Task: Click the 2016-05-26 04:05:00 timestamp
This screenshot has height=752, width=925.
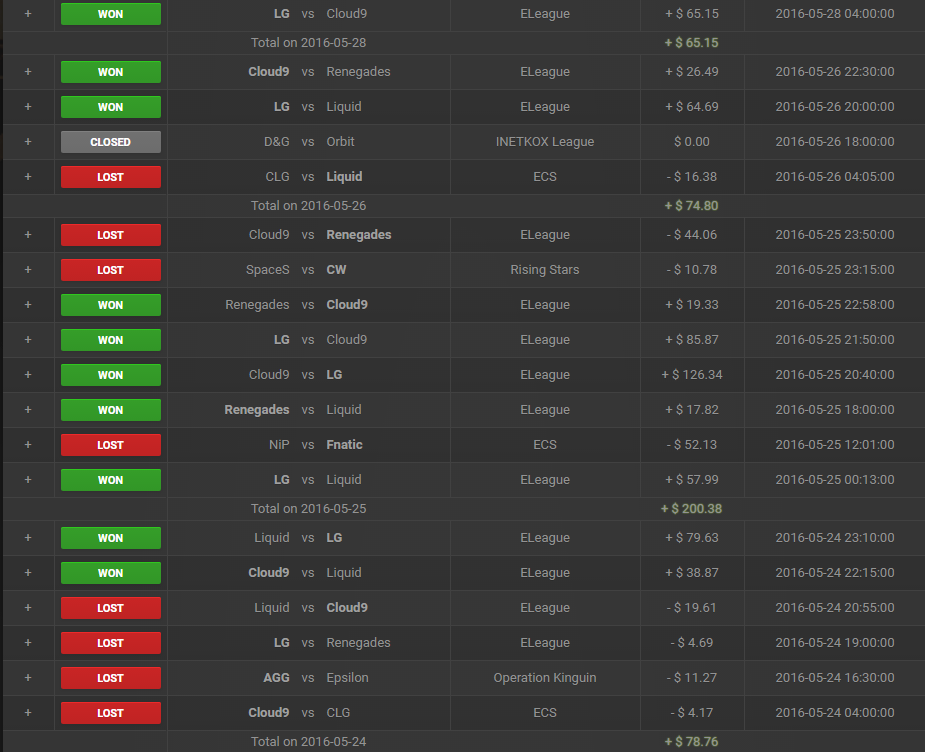Action: (x=835, y=176)
